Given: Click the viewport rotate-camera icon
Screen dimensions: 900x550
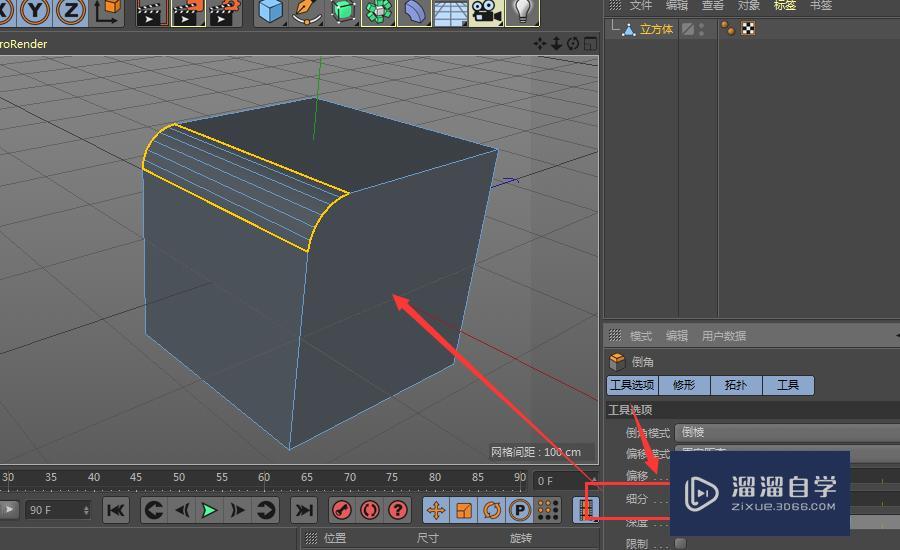Looking at the screenshot, I should pos(573,44).
